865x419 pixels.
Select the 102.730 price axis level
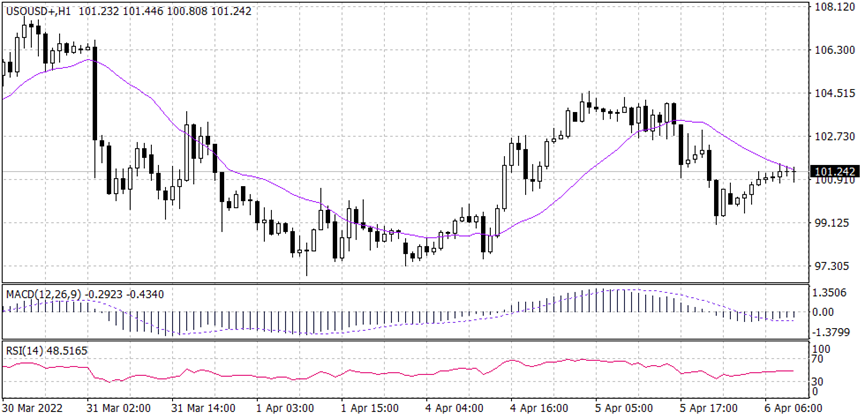click(833, 136)
